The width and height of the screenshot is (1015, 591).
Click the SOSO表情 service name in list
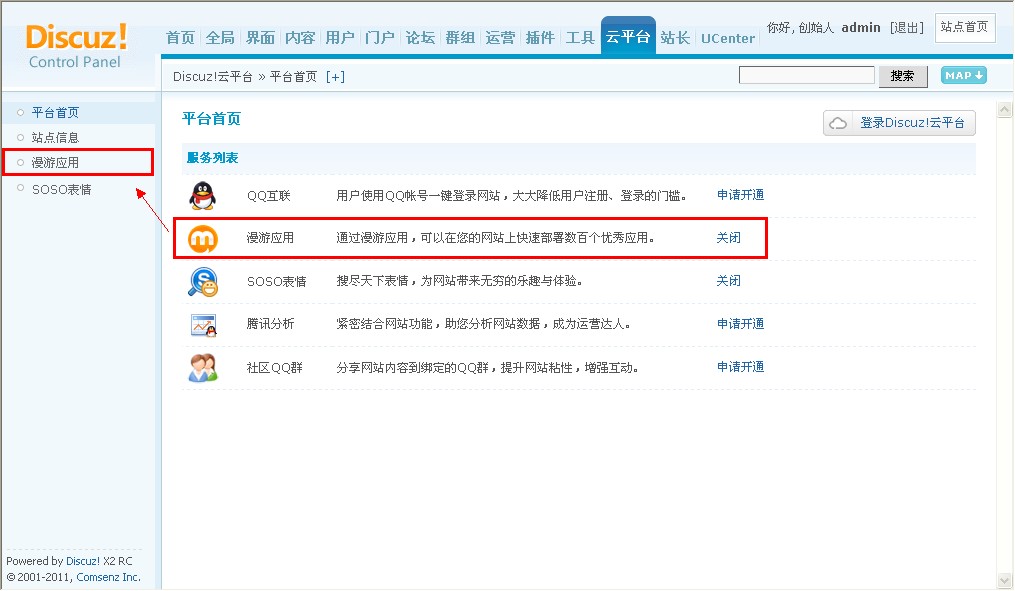coord(276,281)
